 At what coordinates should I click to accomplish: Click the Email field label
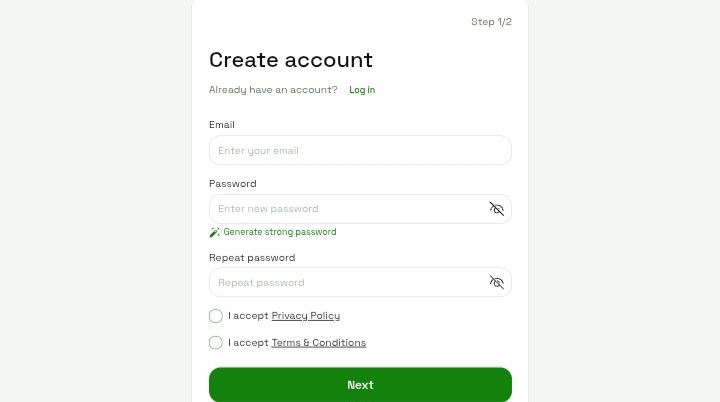click(x=222, y=125)
